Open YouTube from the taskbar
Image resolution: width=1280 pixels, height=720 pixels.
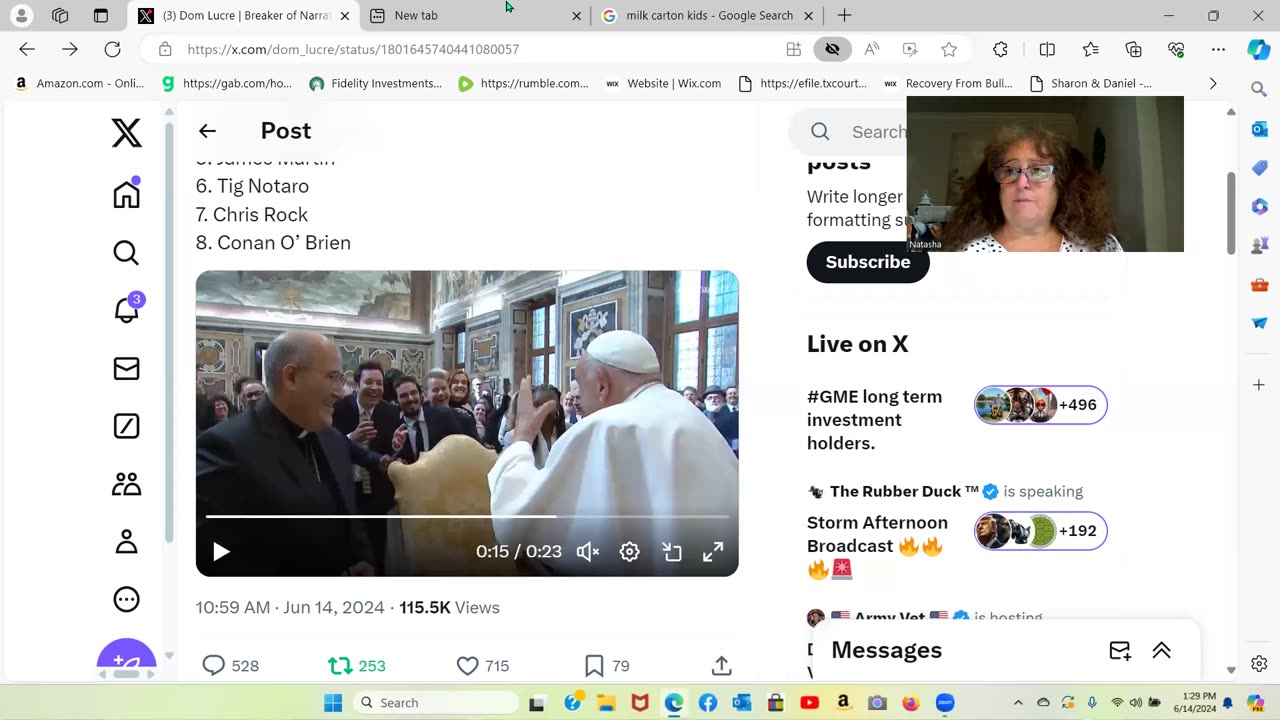point(810,703)
